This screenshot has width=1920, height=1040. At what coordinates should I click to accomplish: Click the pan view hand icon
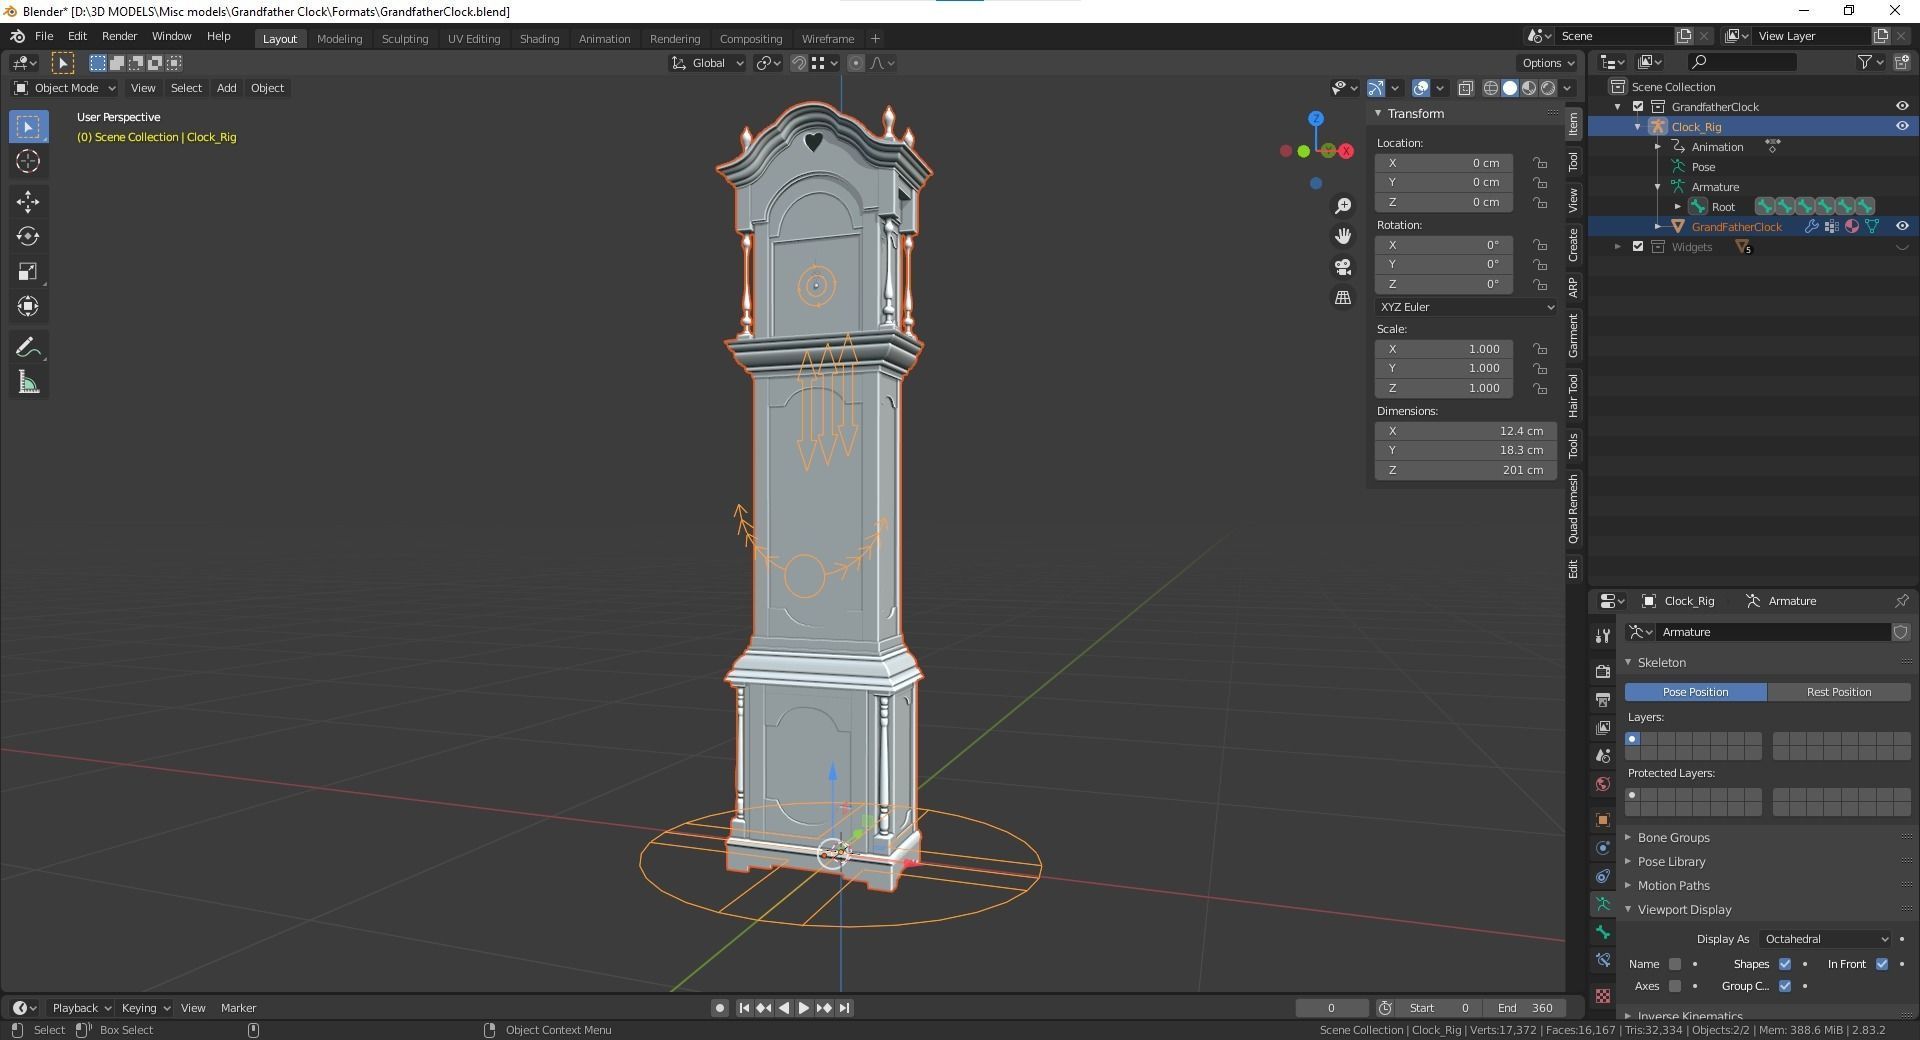point(1343,236)
